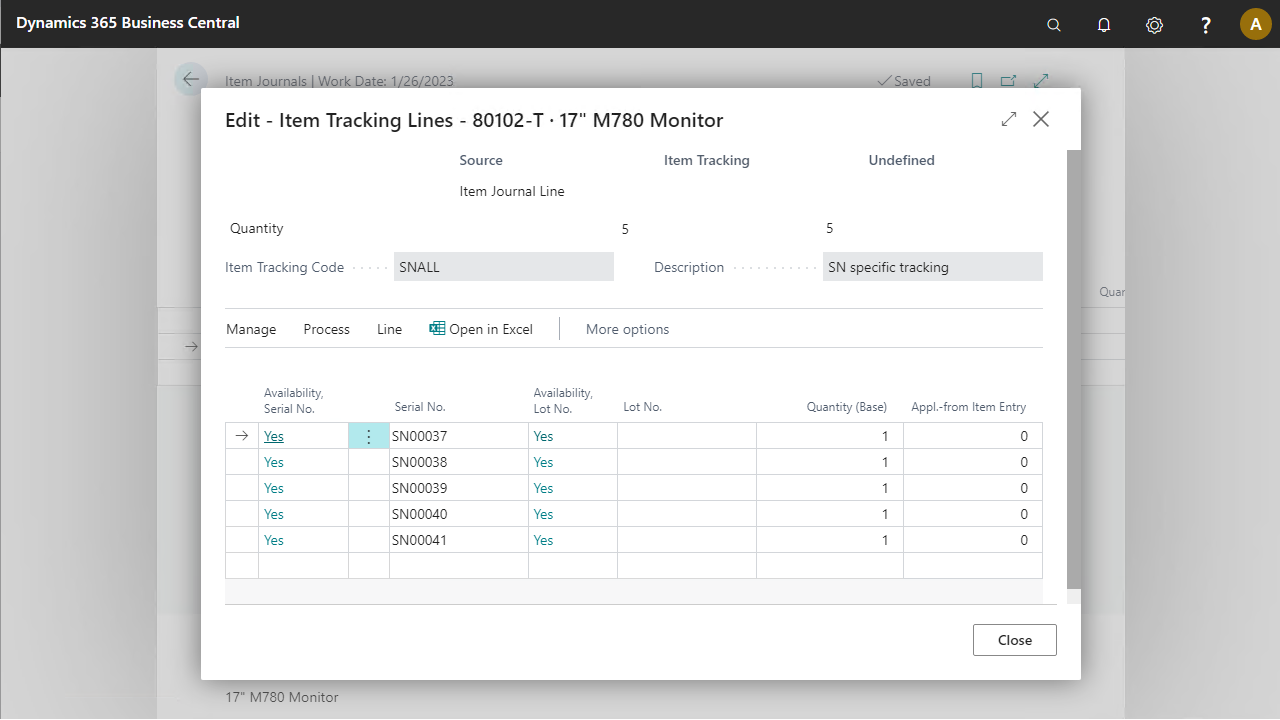Open the Process menu

(327, 329)
